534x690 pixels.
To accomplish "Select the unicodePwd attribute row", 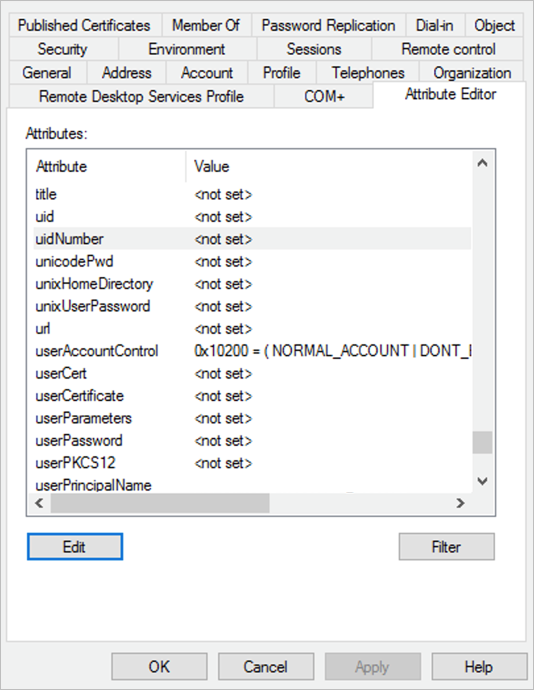I will 252,261.
